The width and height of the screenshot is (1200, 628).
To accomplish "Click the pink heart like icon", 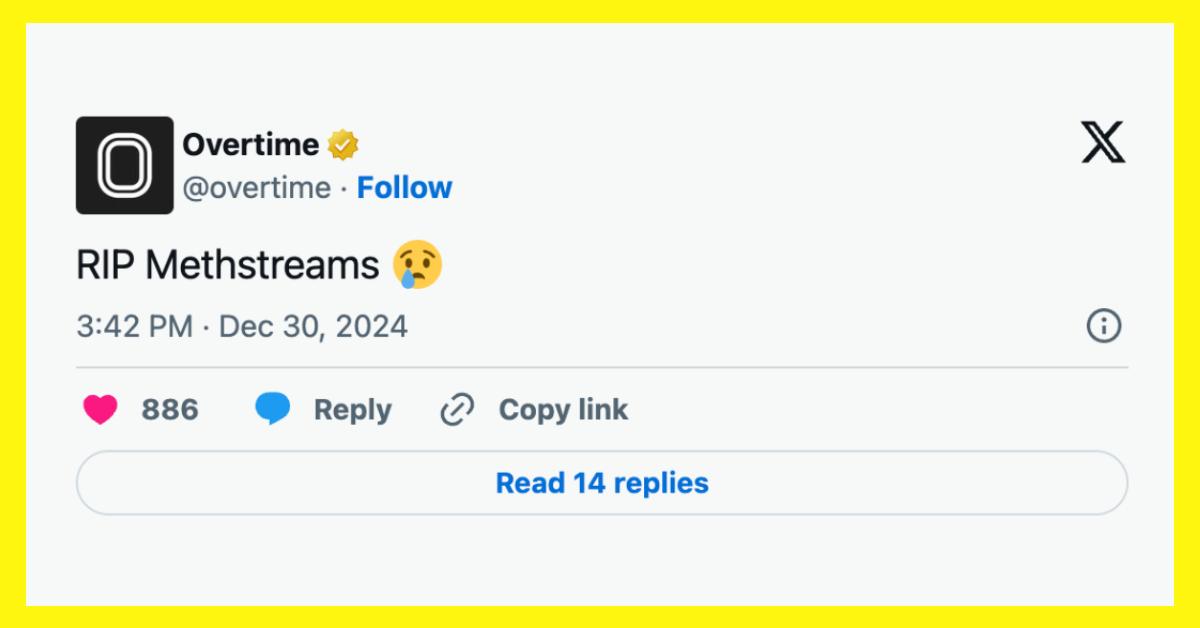I will [99, 409].
